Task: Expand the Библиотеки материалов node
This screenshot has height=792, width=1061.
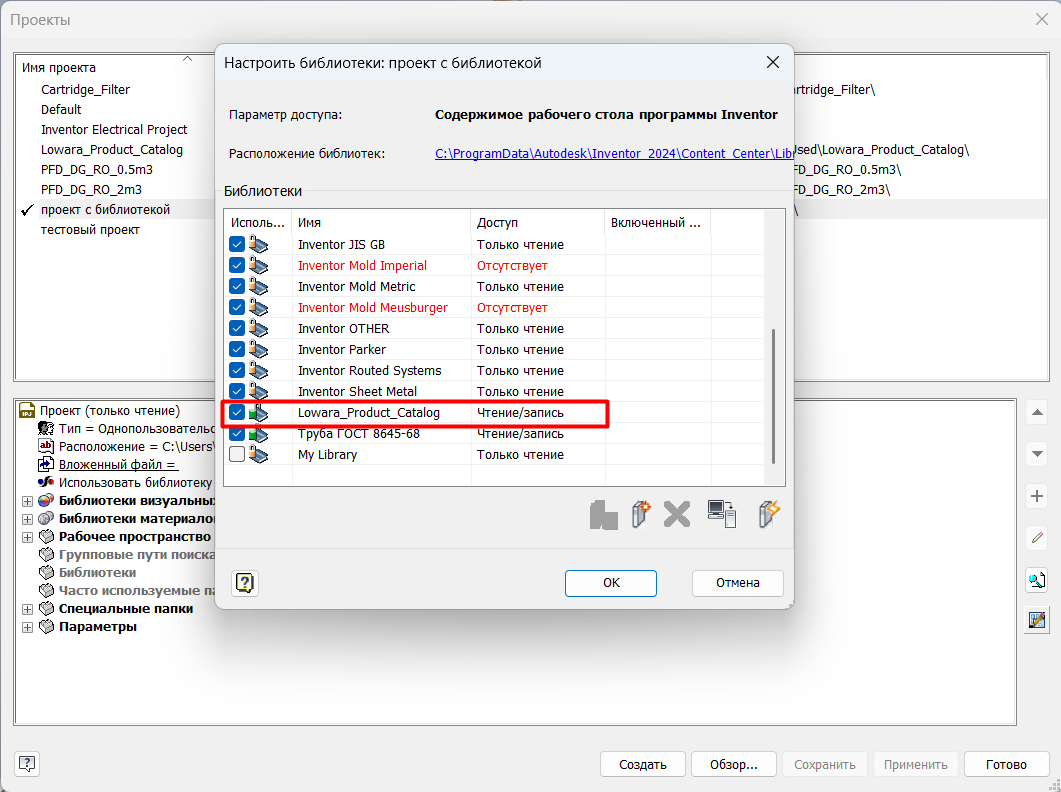Action: pos(28,519)
